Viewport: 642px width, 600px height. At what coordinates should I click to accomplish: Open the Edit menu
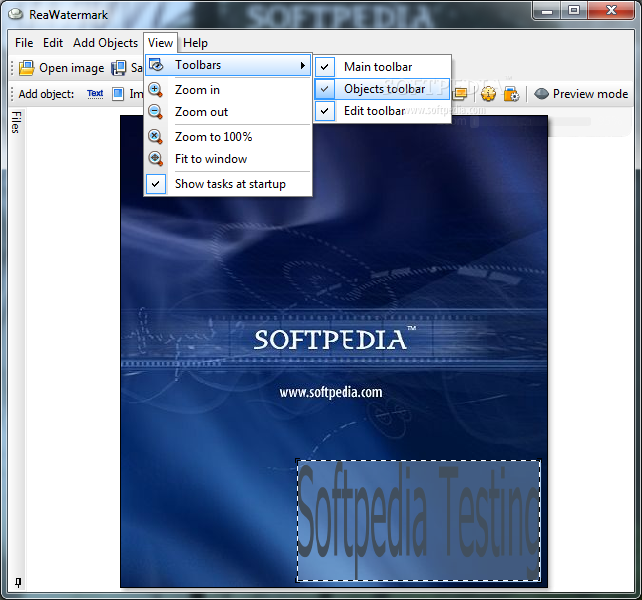tap(53, 43)
